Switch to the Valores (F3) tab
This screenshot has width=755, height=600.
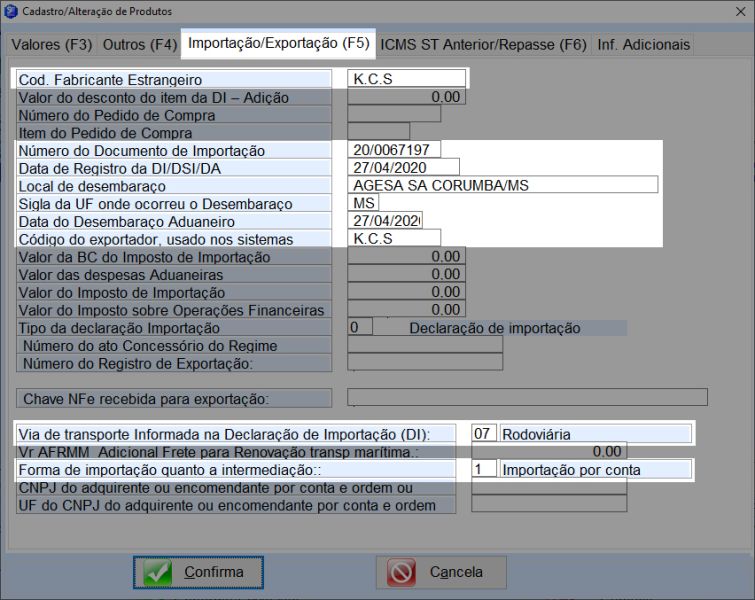(x=52, y=45)
